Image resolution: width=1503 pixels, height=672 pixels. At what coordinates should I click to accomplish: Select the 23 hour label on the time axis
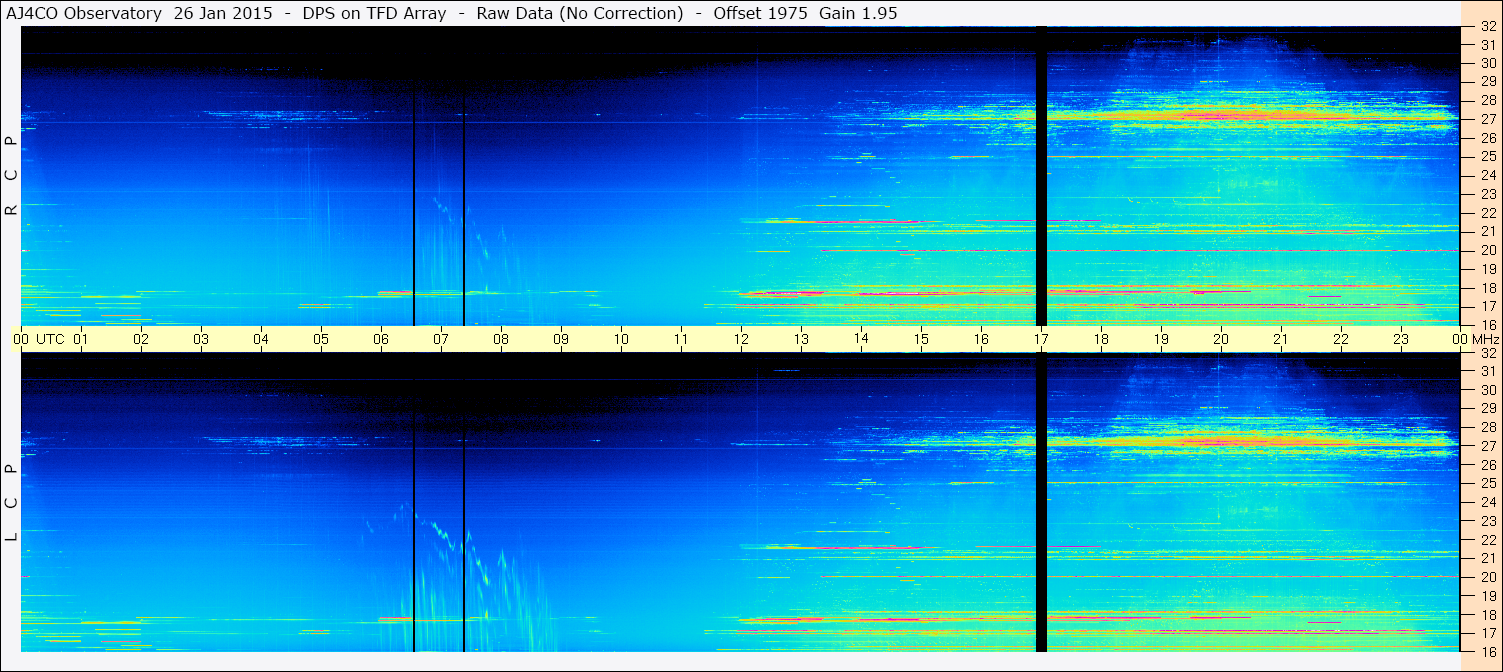pyautogui.click(x=1401, y=339)
